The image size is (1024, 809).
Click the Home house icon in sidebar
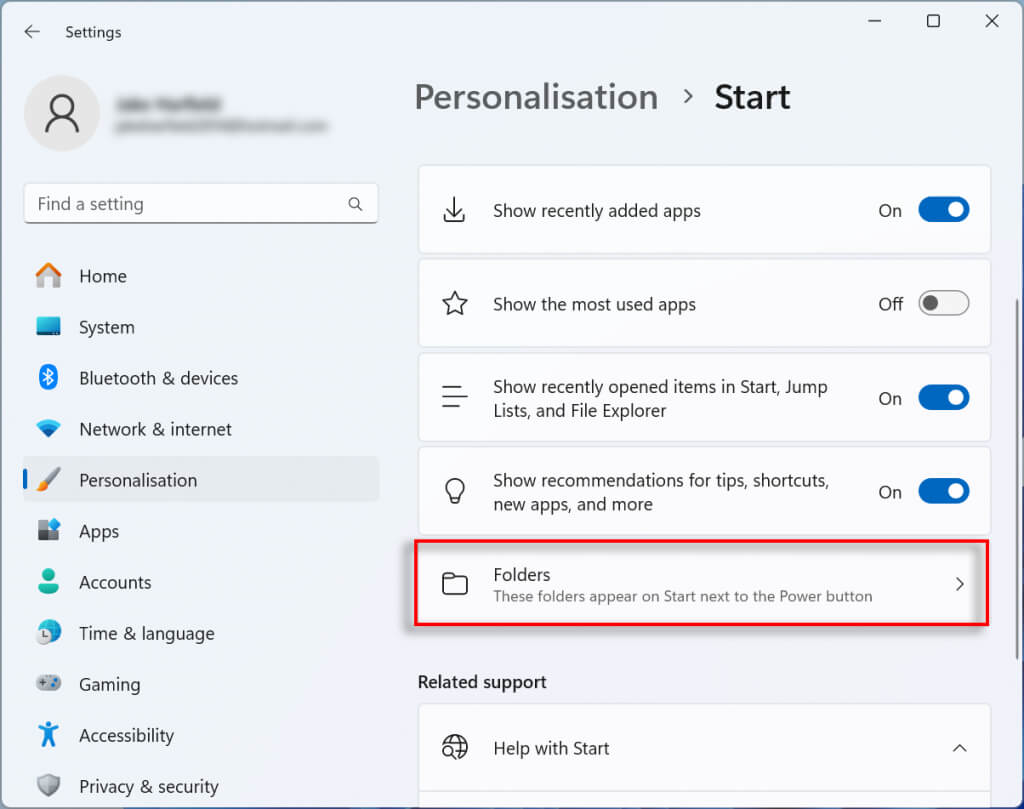click(x=48, y=276)
